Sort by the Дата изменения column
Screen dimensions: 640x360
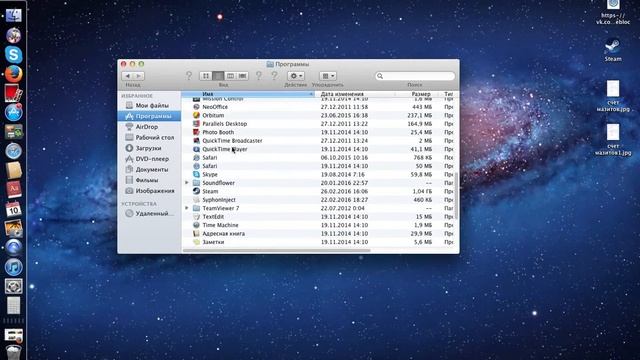pos(356,94)
